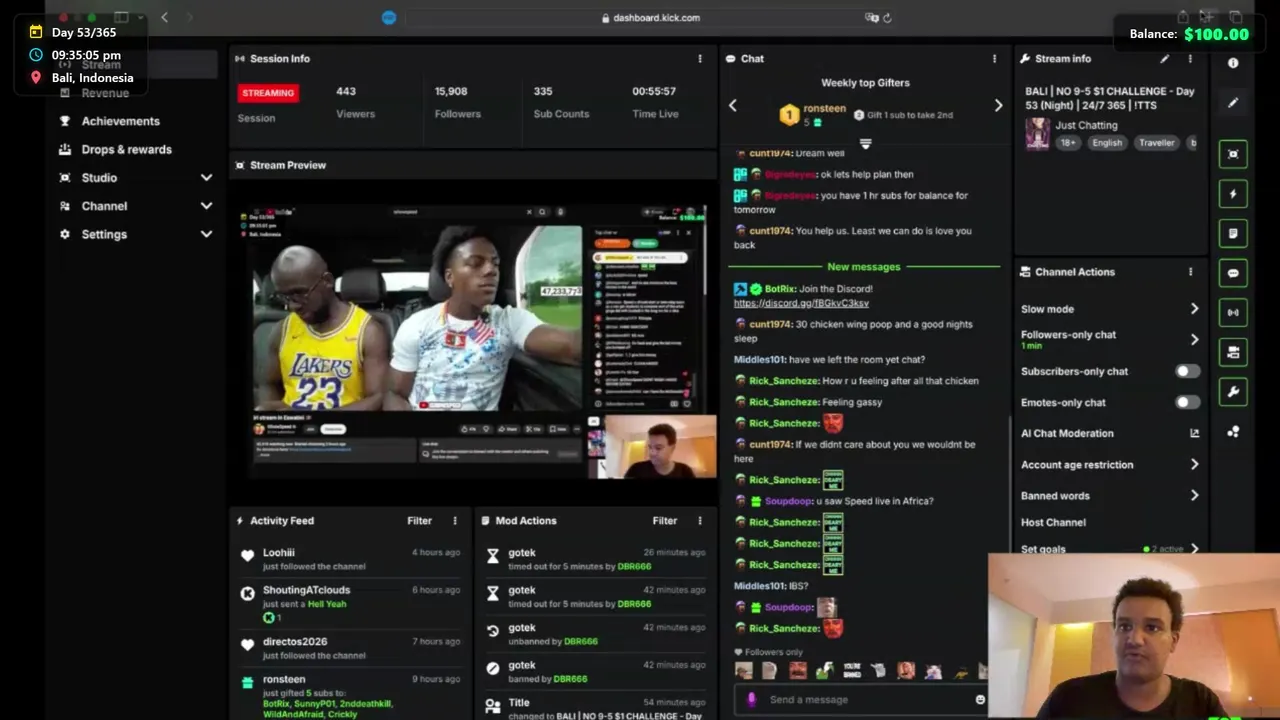Viewport: 1280px width, 720px height.
Task: Click the YOU'RE BANNED emote in quick emotes
Action: 852,671
